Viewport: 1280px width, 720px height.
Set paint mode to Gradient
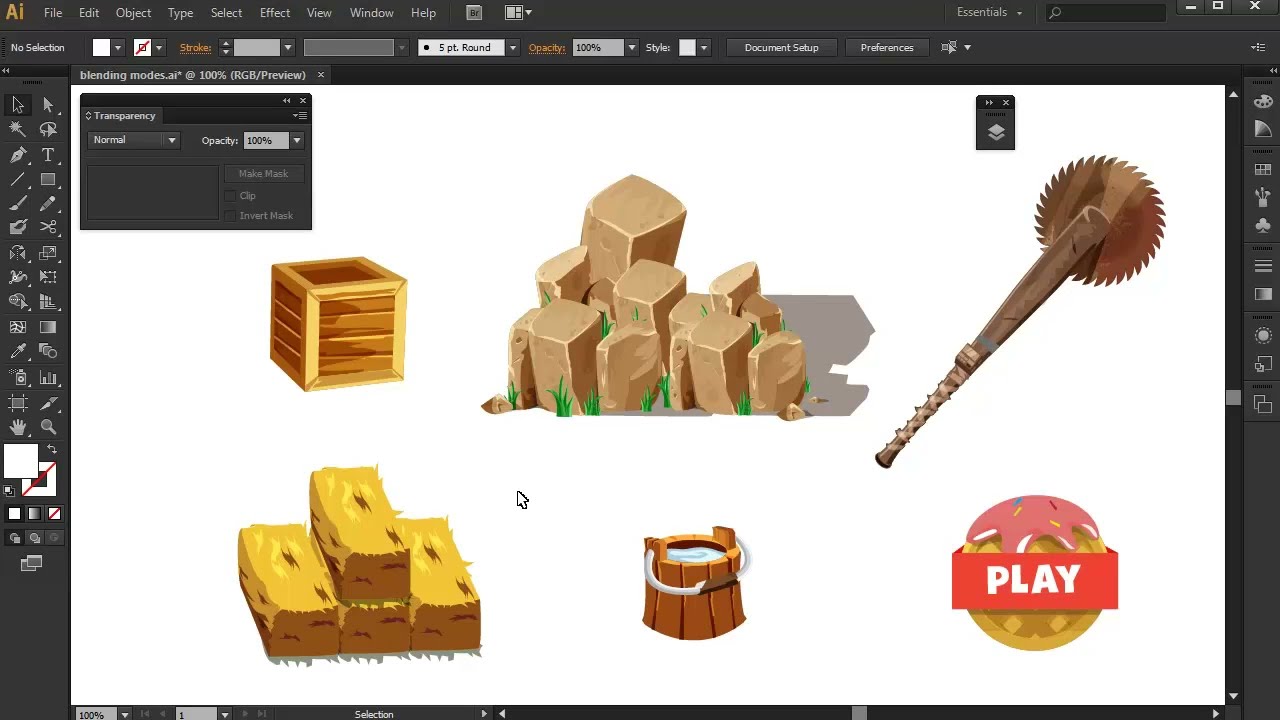34,514
